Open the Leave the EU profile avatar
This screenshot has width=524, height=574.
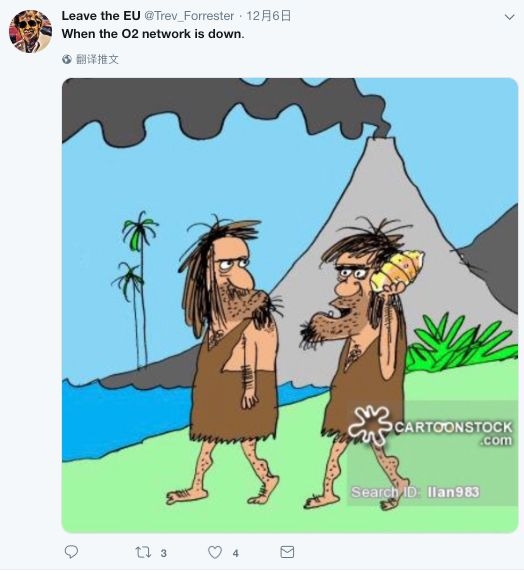30,31
